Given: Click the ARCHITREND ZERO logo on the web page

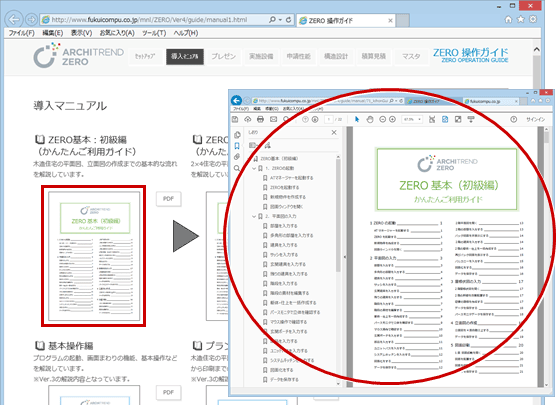Looking at the screenshot, I should coord(78,55).
